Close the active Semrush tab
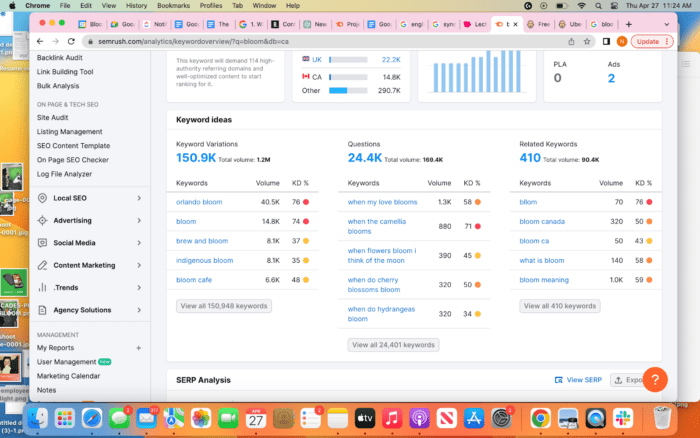The image size is (700, 438). [516, 24]
